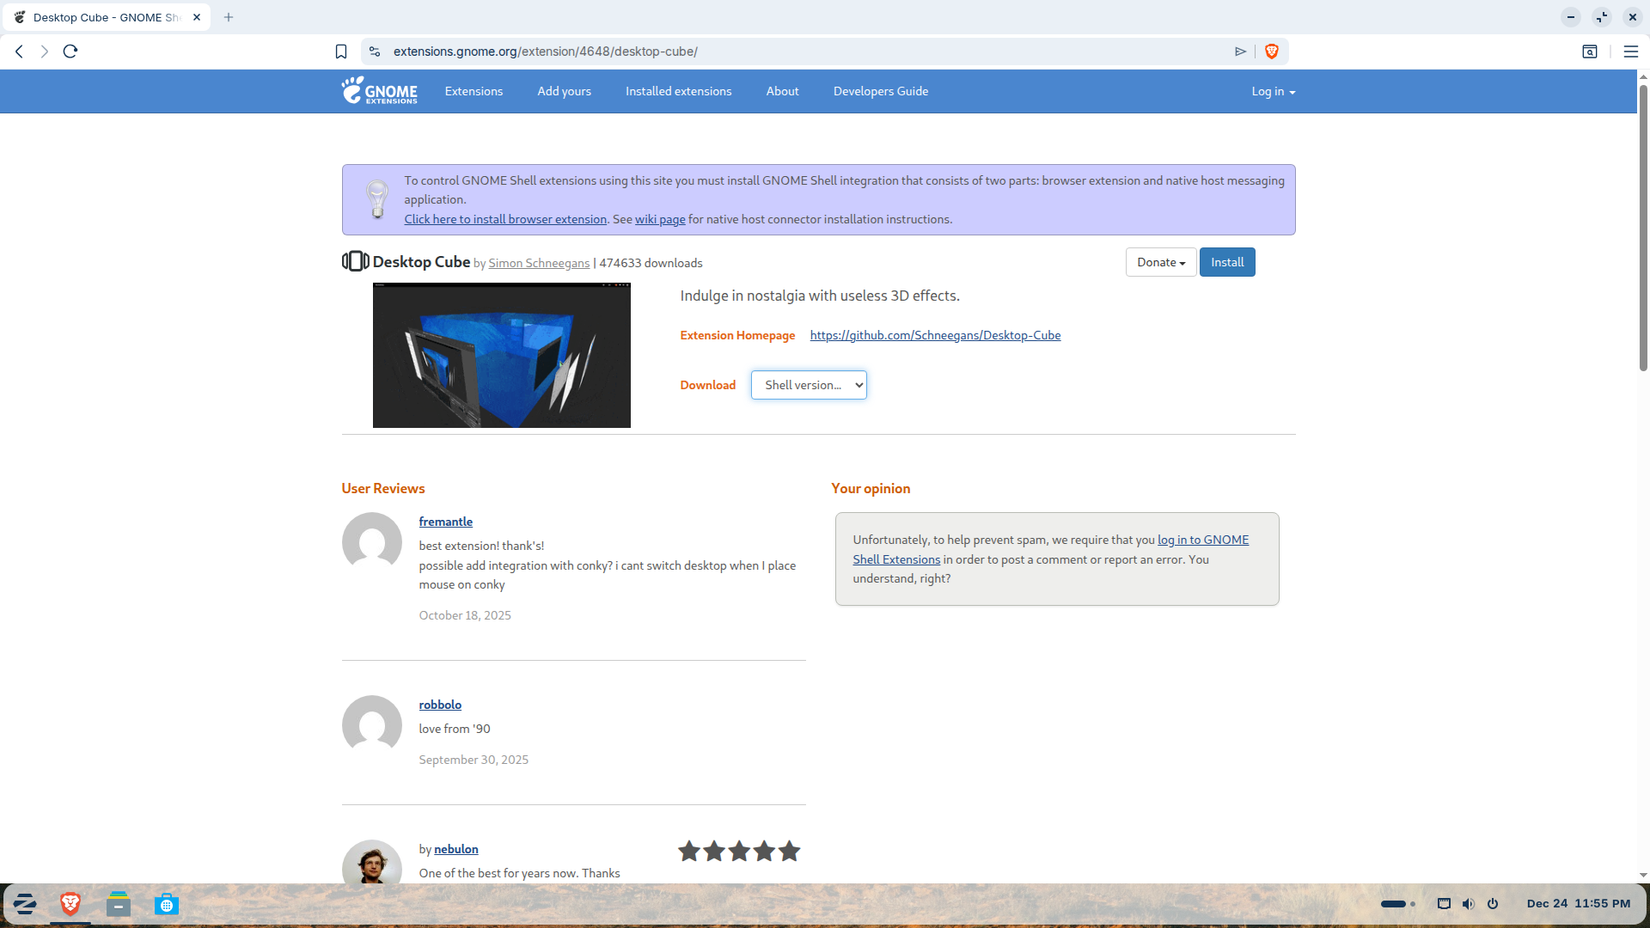Open the volume control in tray
This screenshot has height=928, width=1650.
(x=1468, y=904)
